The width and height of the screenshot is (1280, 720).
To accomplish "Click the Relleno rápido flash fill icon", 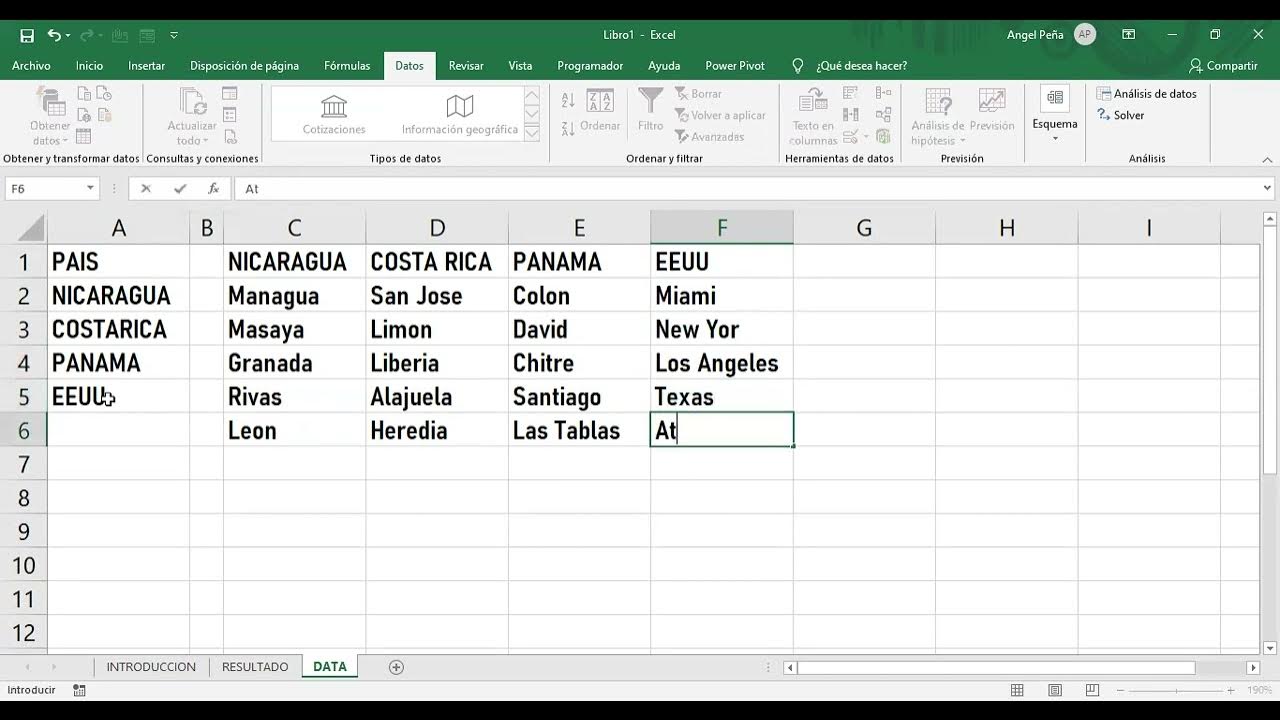I will [x=851, y=93].
